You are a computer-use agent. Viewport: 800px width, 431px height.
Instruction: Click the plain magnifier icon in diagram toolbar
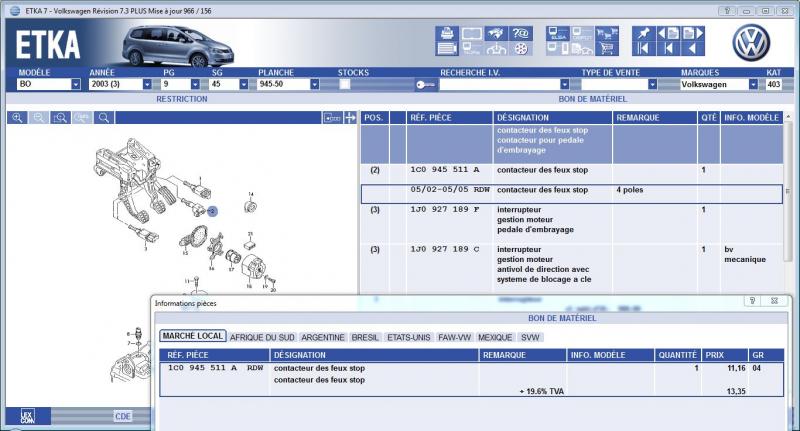coord(104,118)
